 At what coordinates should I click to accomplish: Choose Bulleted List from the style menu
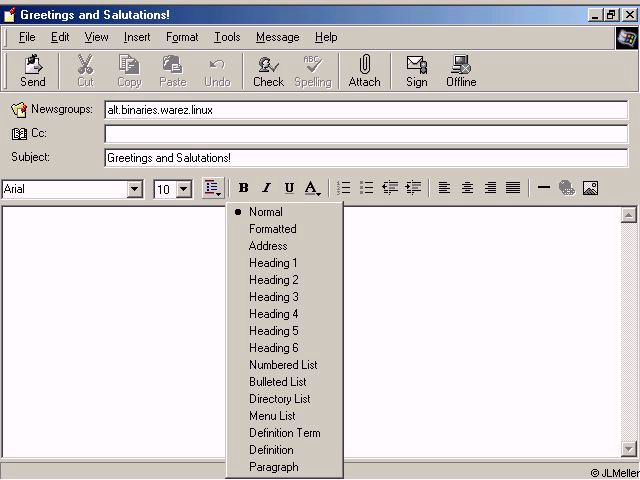284,382
